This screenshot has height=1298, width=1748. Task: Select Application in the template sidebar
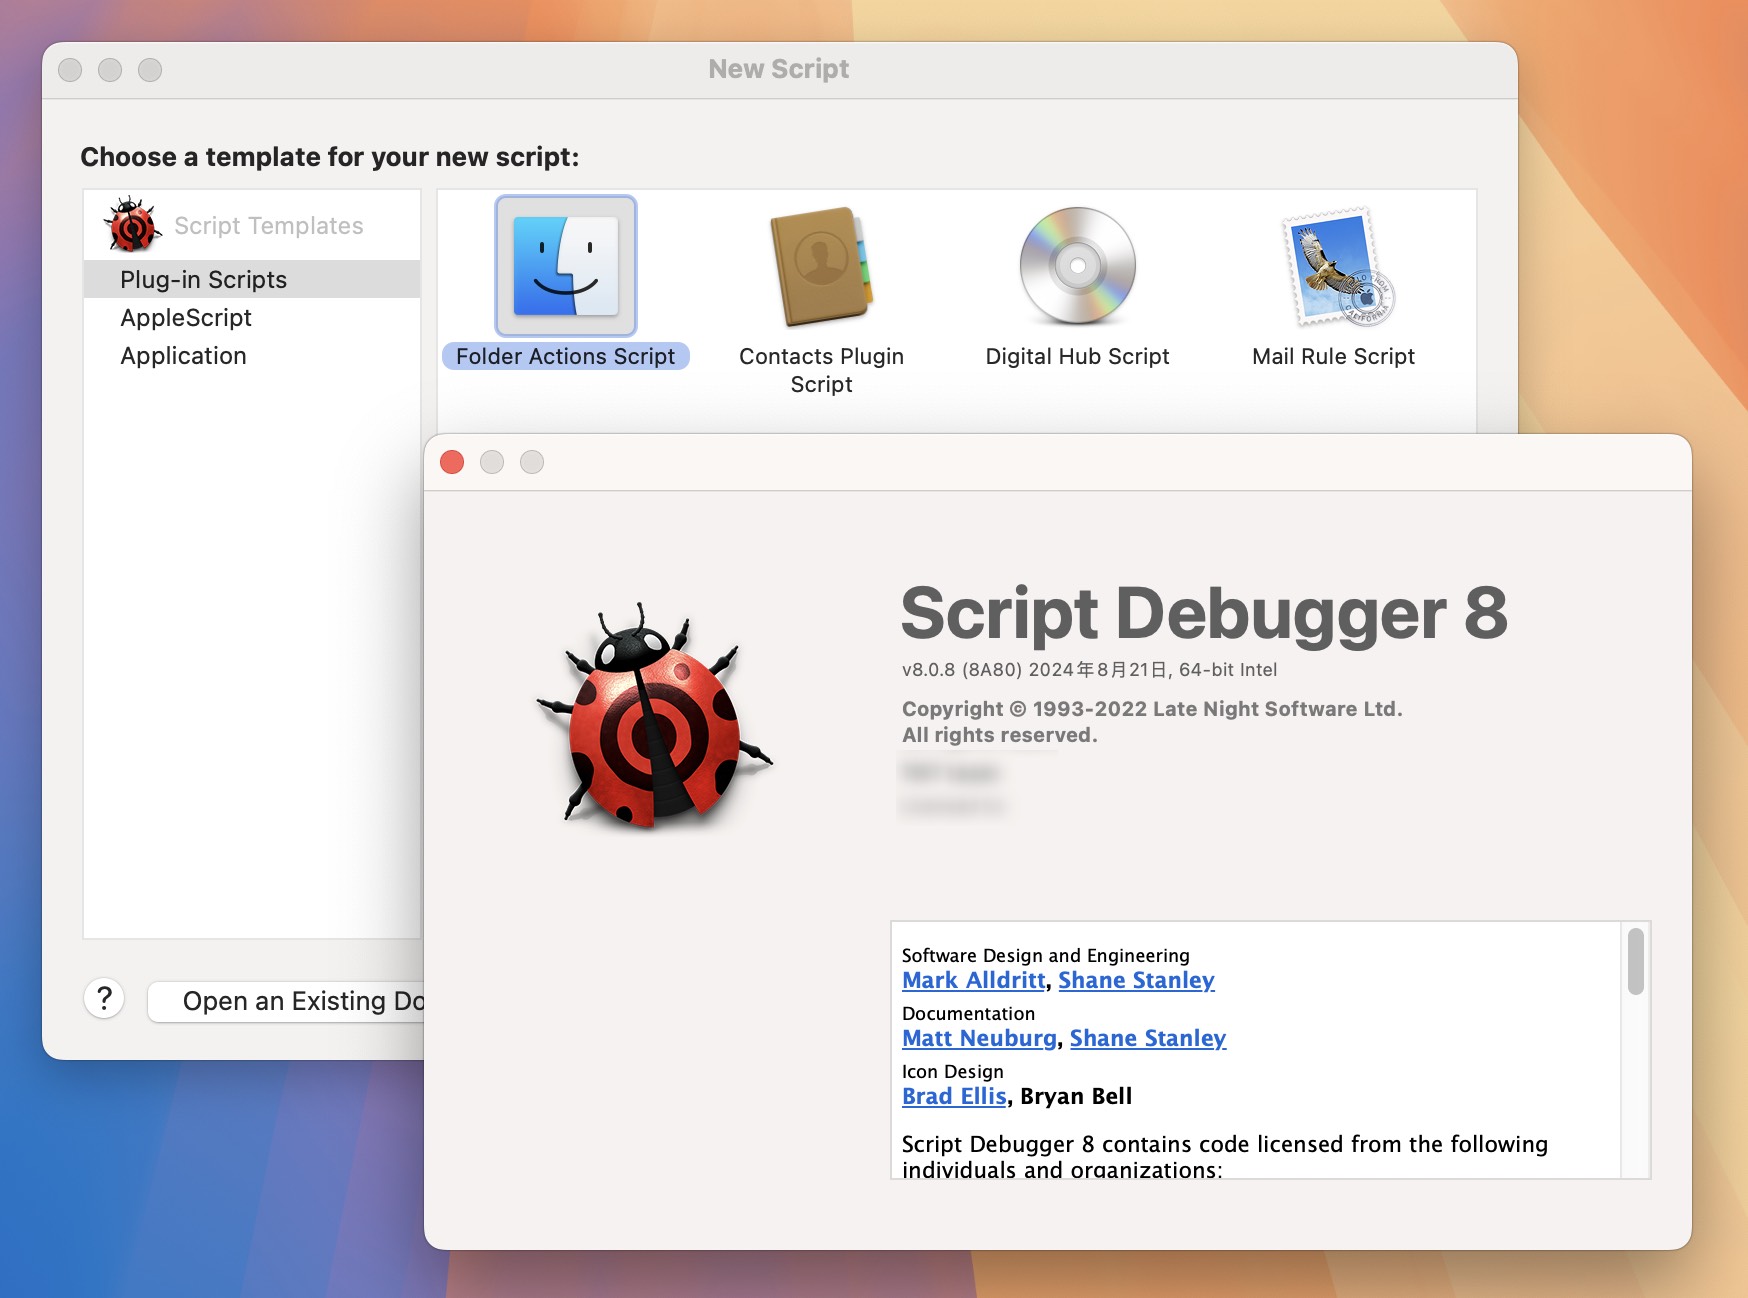coord(183,356)
